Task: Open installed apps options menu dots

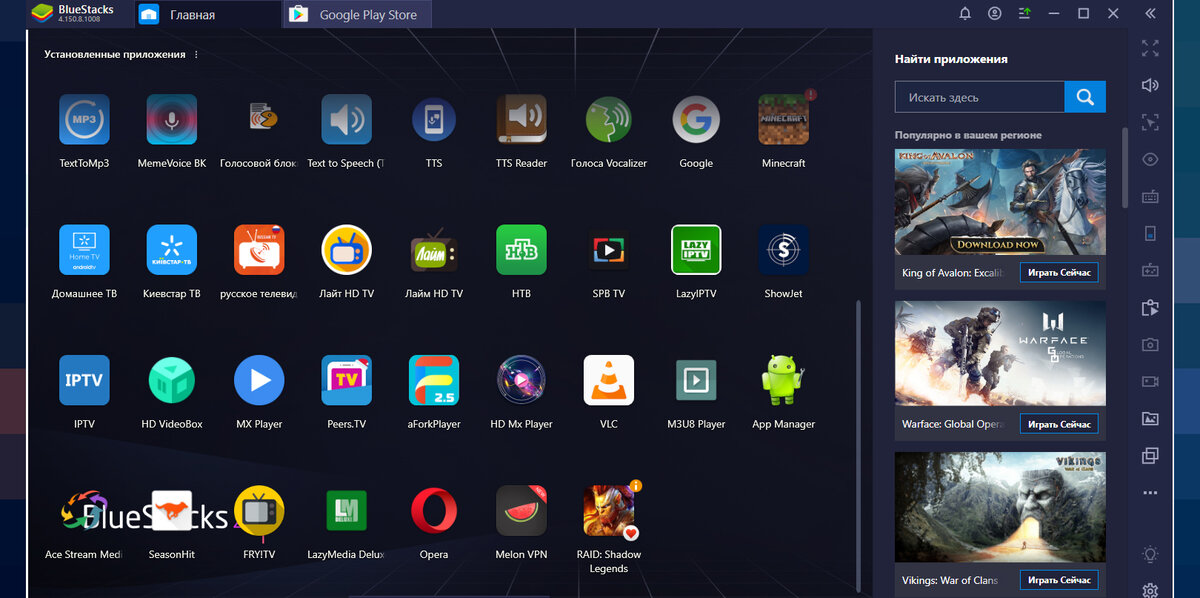Action: 196,55
